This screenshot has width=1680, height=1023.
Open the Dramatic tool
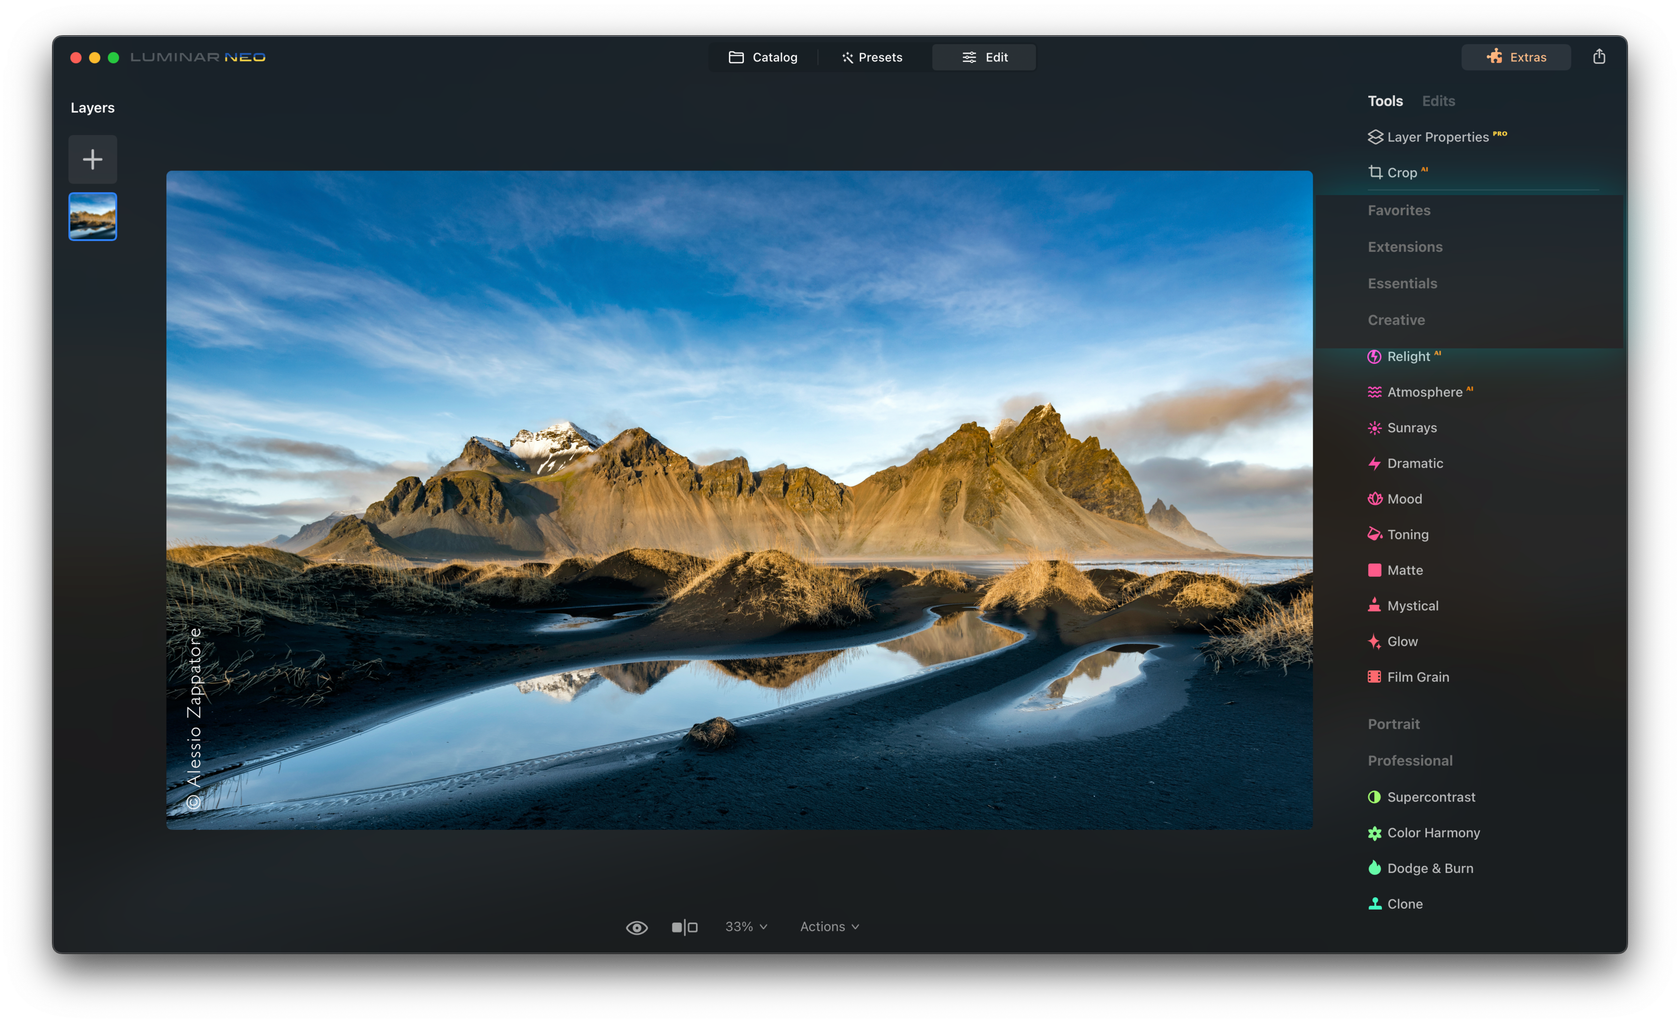[x=1414, y=463]
